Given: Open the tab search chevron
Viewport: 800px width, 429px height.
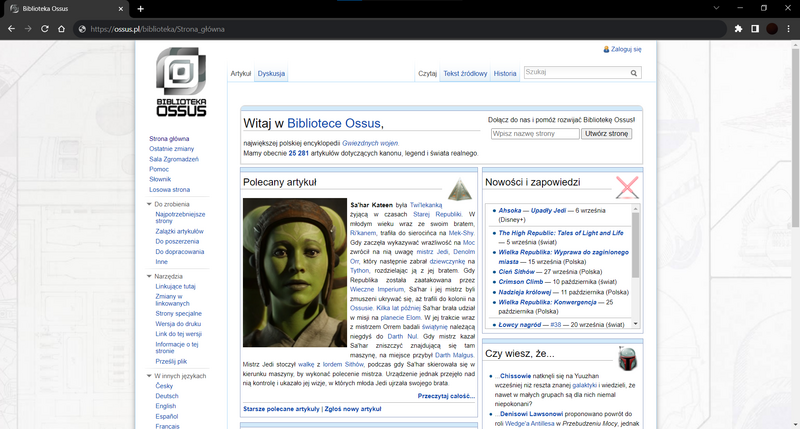Looking at the screenshot, I should tap(716, 8).
